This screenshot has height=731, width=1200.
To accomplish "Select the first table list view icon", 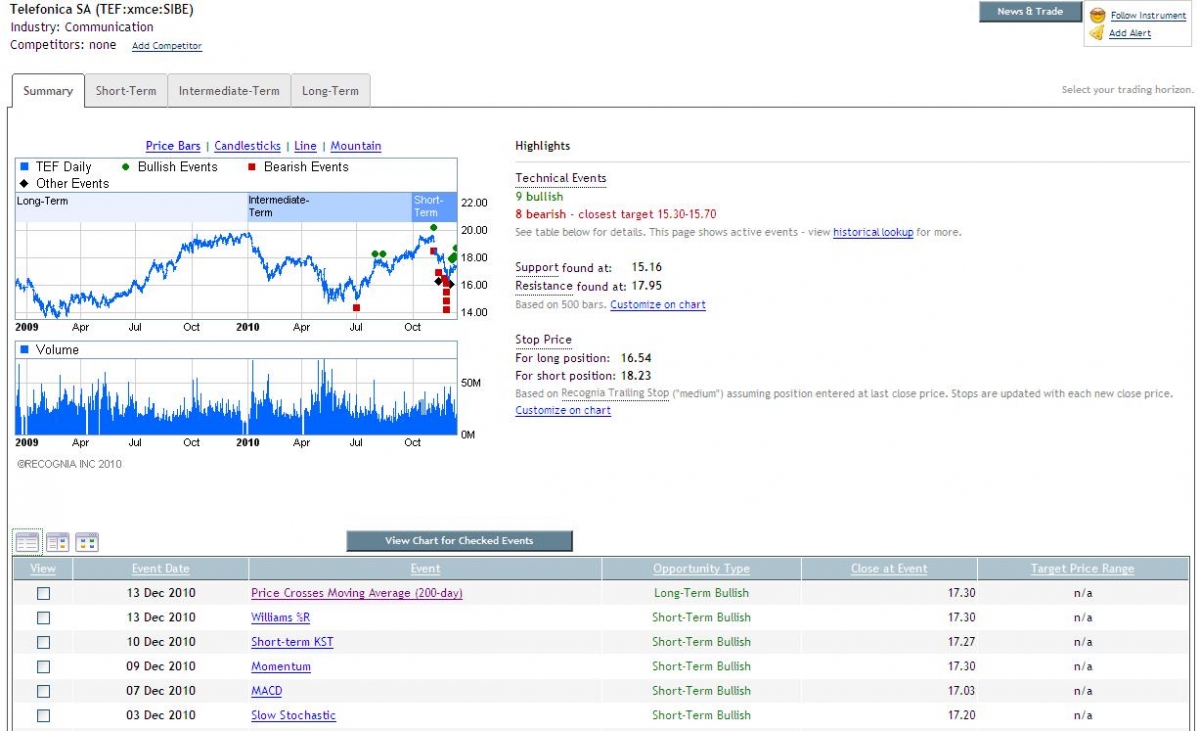I will (x=27, y=542).
